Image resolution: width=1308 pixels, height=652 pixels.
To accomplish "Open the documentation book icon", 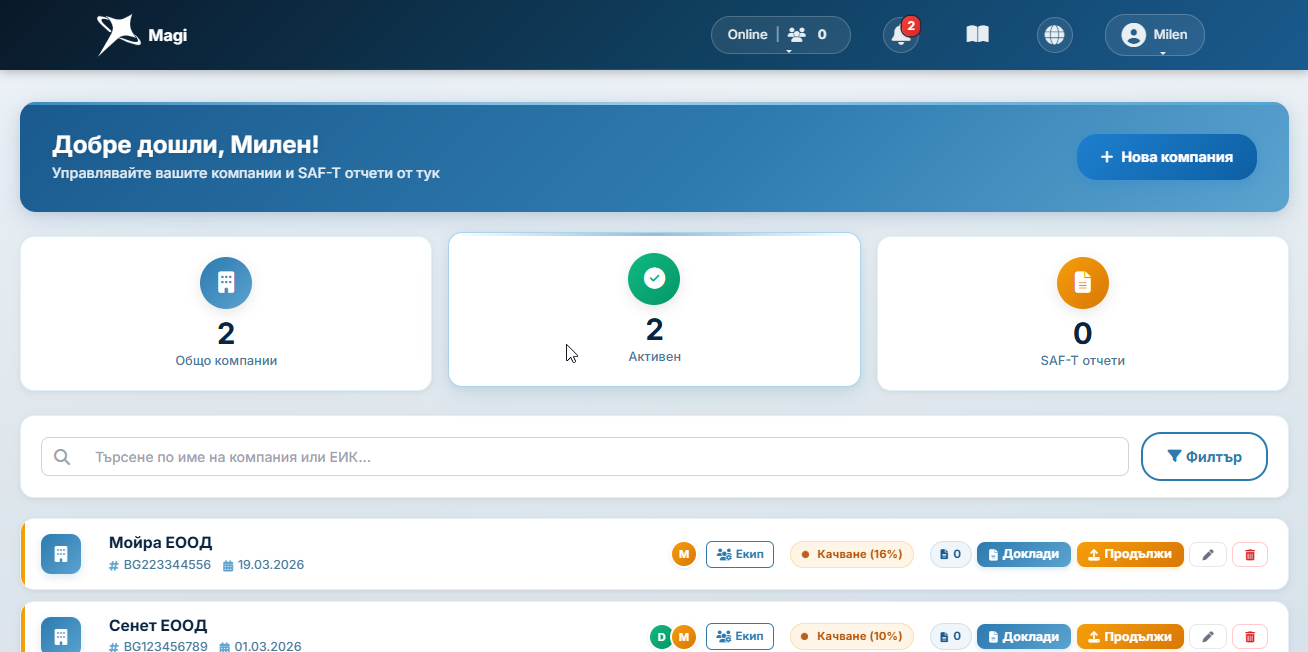I will pos(977,35).
